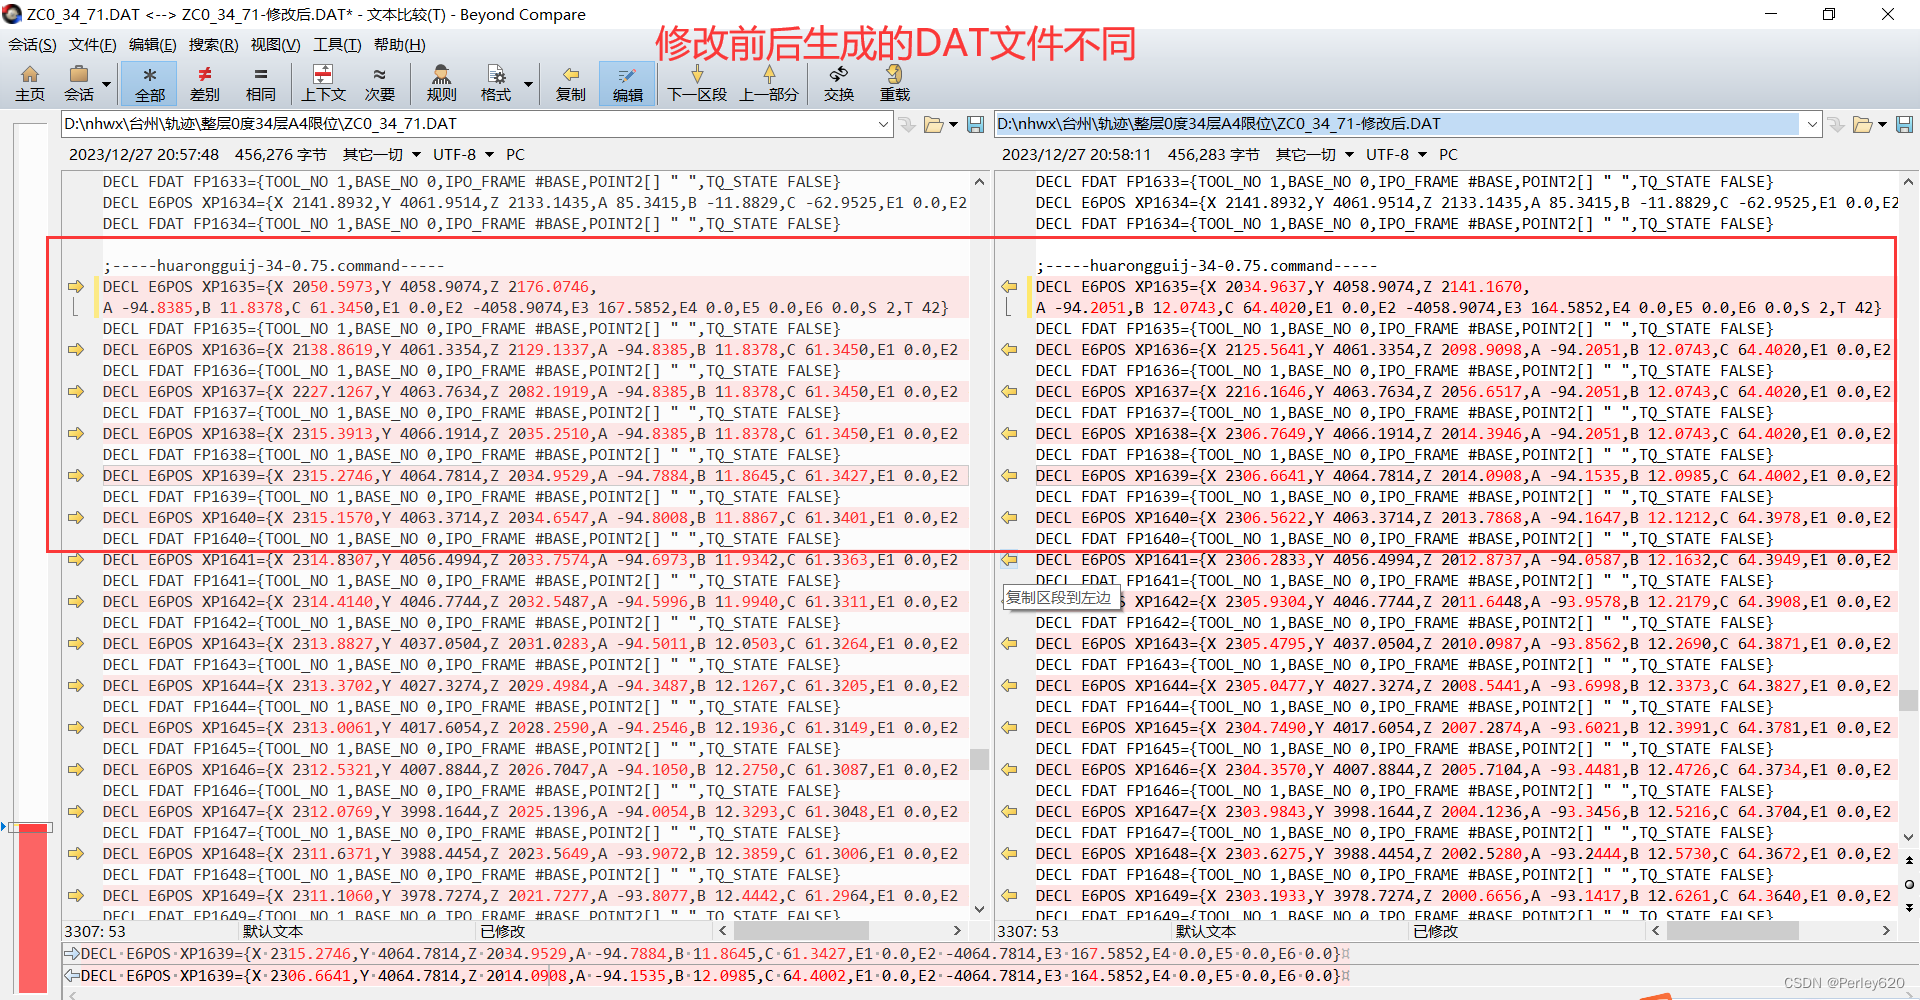Expand the right file path history dropdown
Viewport: 1920px width, 1000px height.
tap(1812, 124)
